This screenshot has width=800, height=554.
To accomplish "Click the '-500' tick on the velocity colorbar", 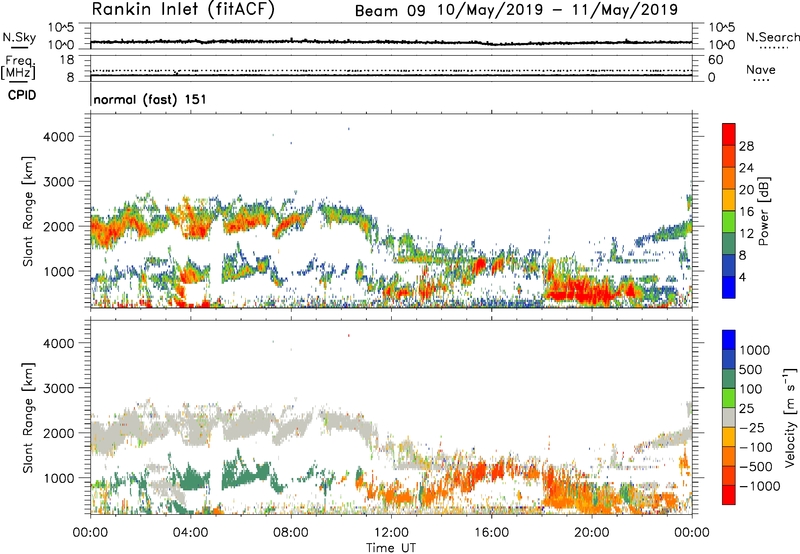I will click(x=756, y=466).
